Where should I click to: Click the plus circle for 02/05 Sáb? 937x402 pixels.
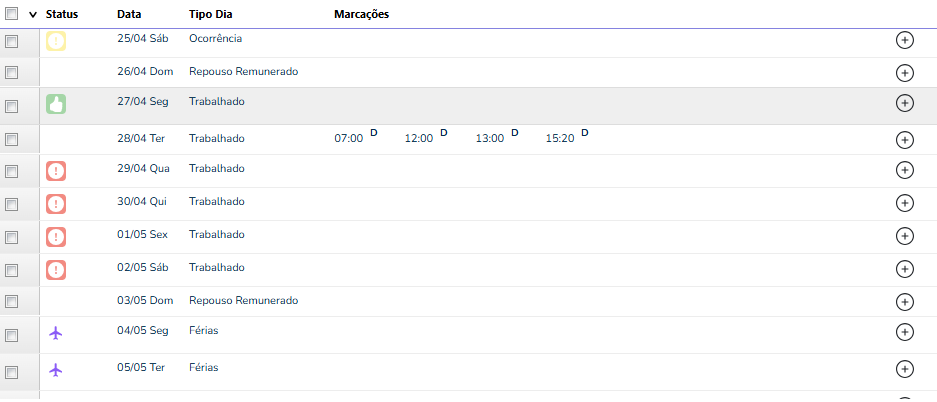[905, 269]
